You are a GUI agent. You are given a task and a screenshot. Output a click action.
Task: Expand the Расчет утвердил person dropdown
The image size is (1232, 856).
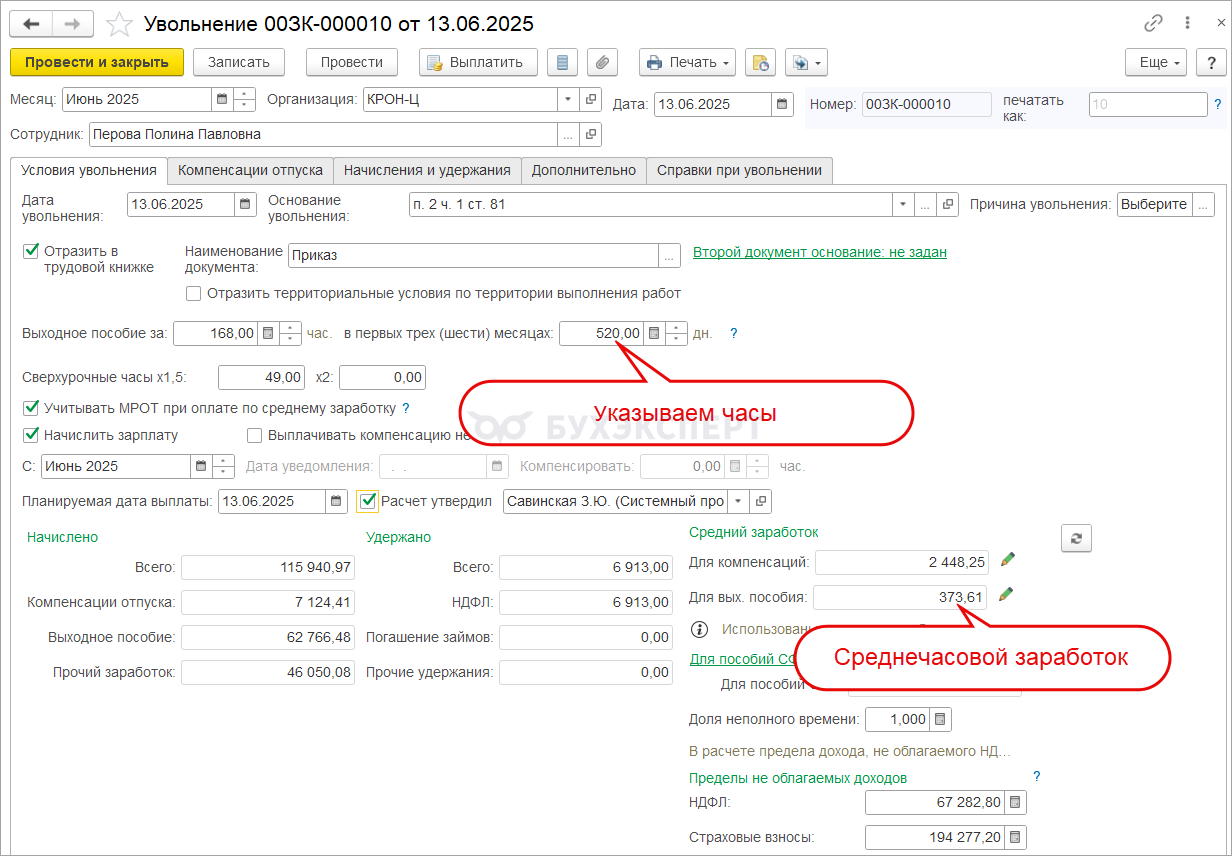pyautogui.click(x=739, y=501)
